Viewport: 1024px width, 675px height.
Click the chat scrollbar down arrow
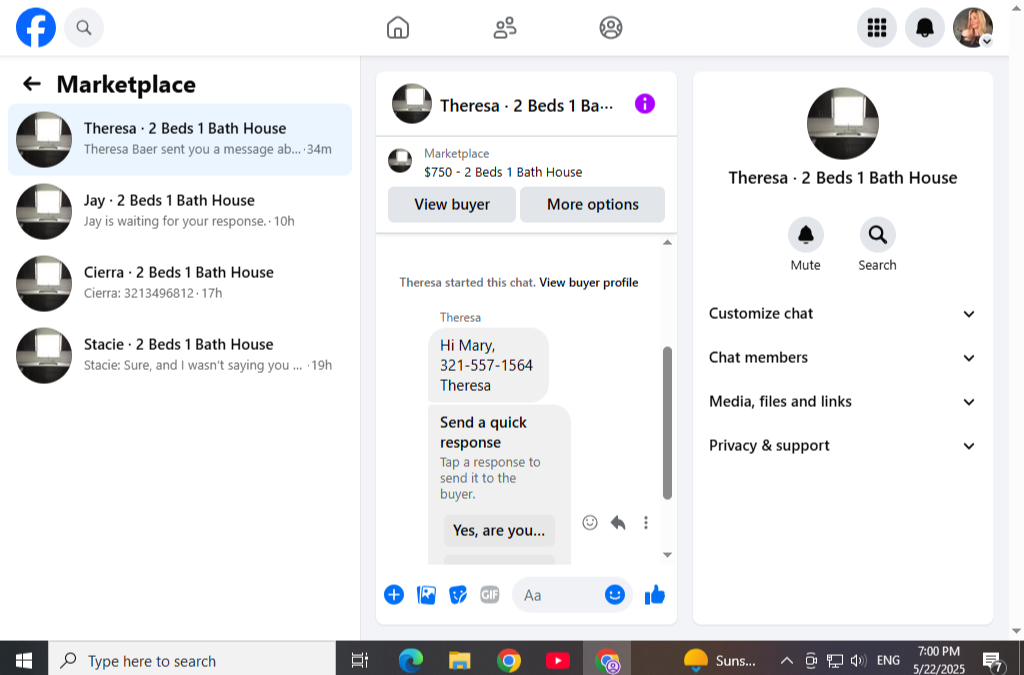pos(667,555)
